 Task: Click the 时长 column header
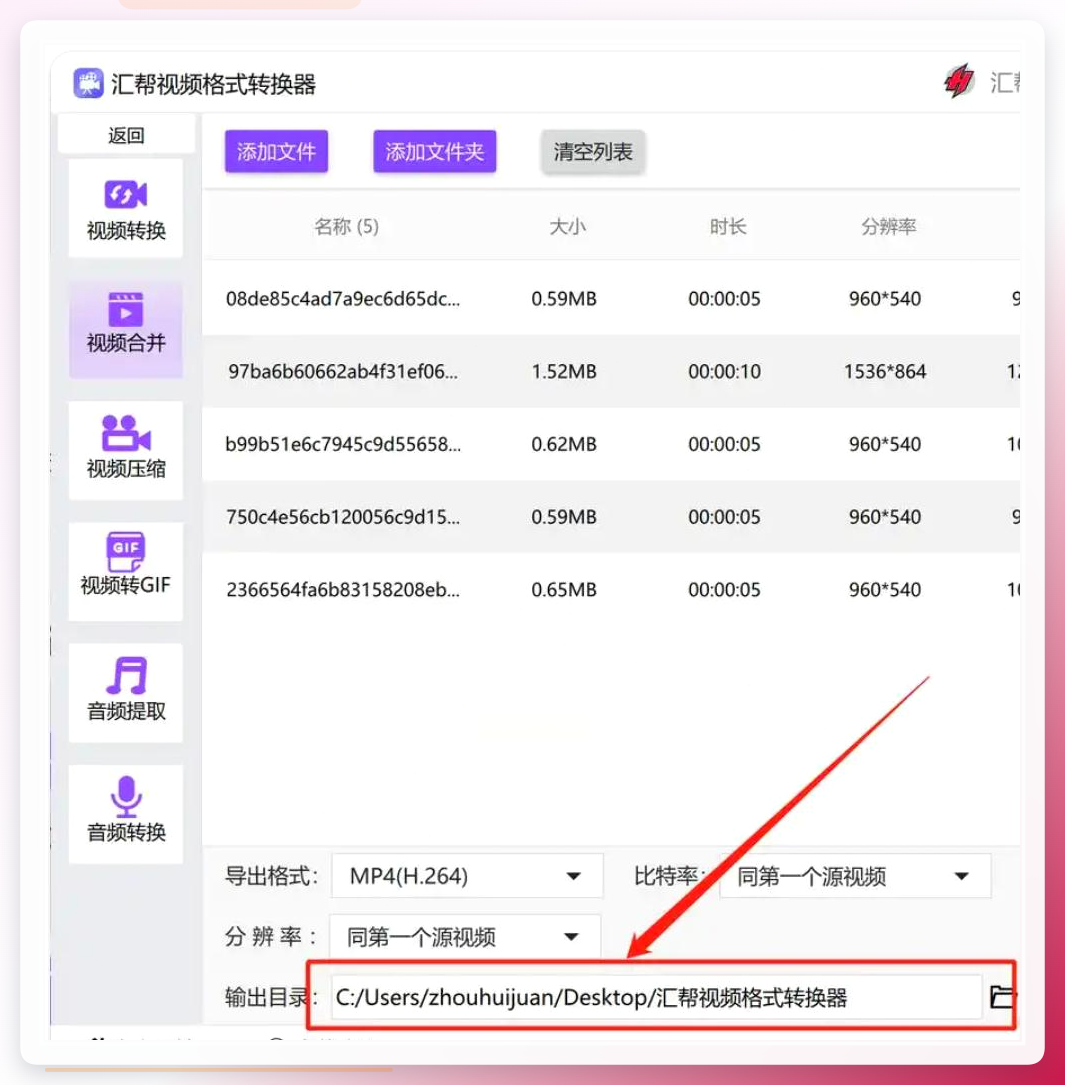728,226
